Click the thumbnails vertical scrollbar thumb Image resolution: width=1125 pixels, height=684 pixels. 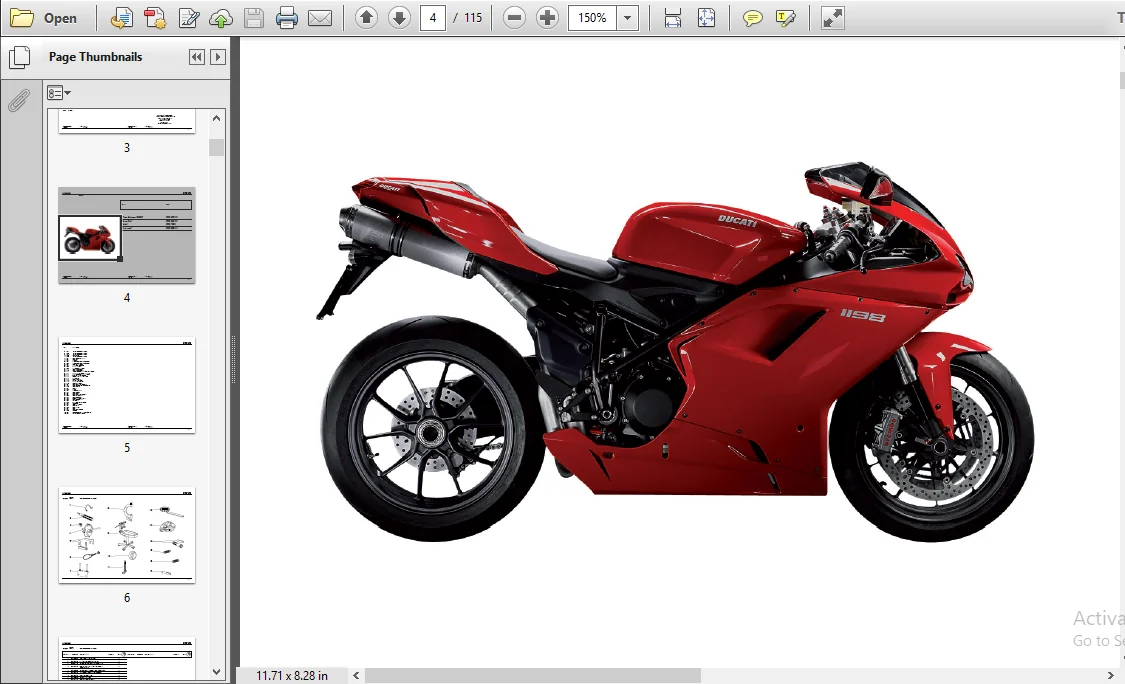coord(217,147)
